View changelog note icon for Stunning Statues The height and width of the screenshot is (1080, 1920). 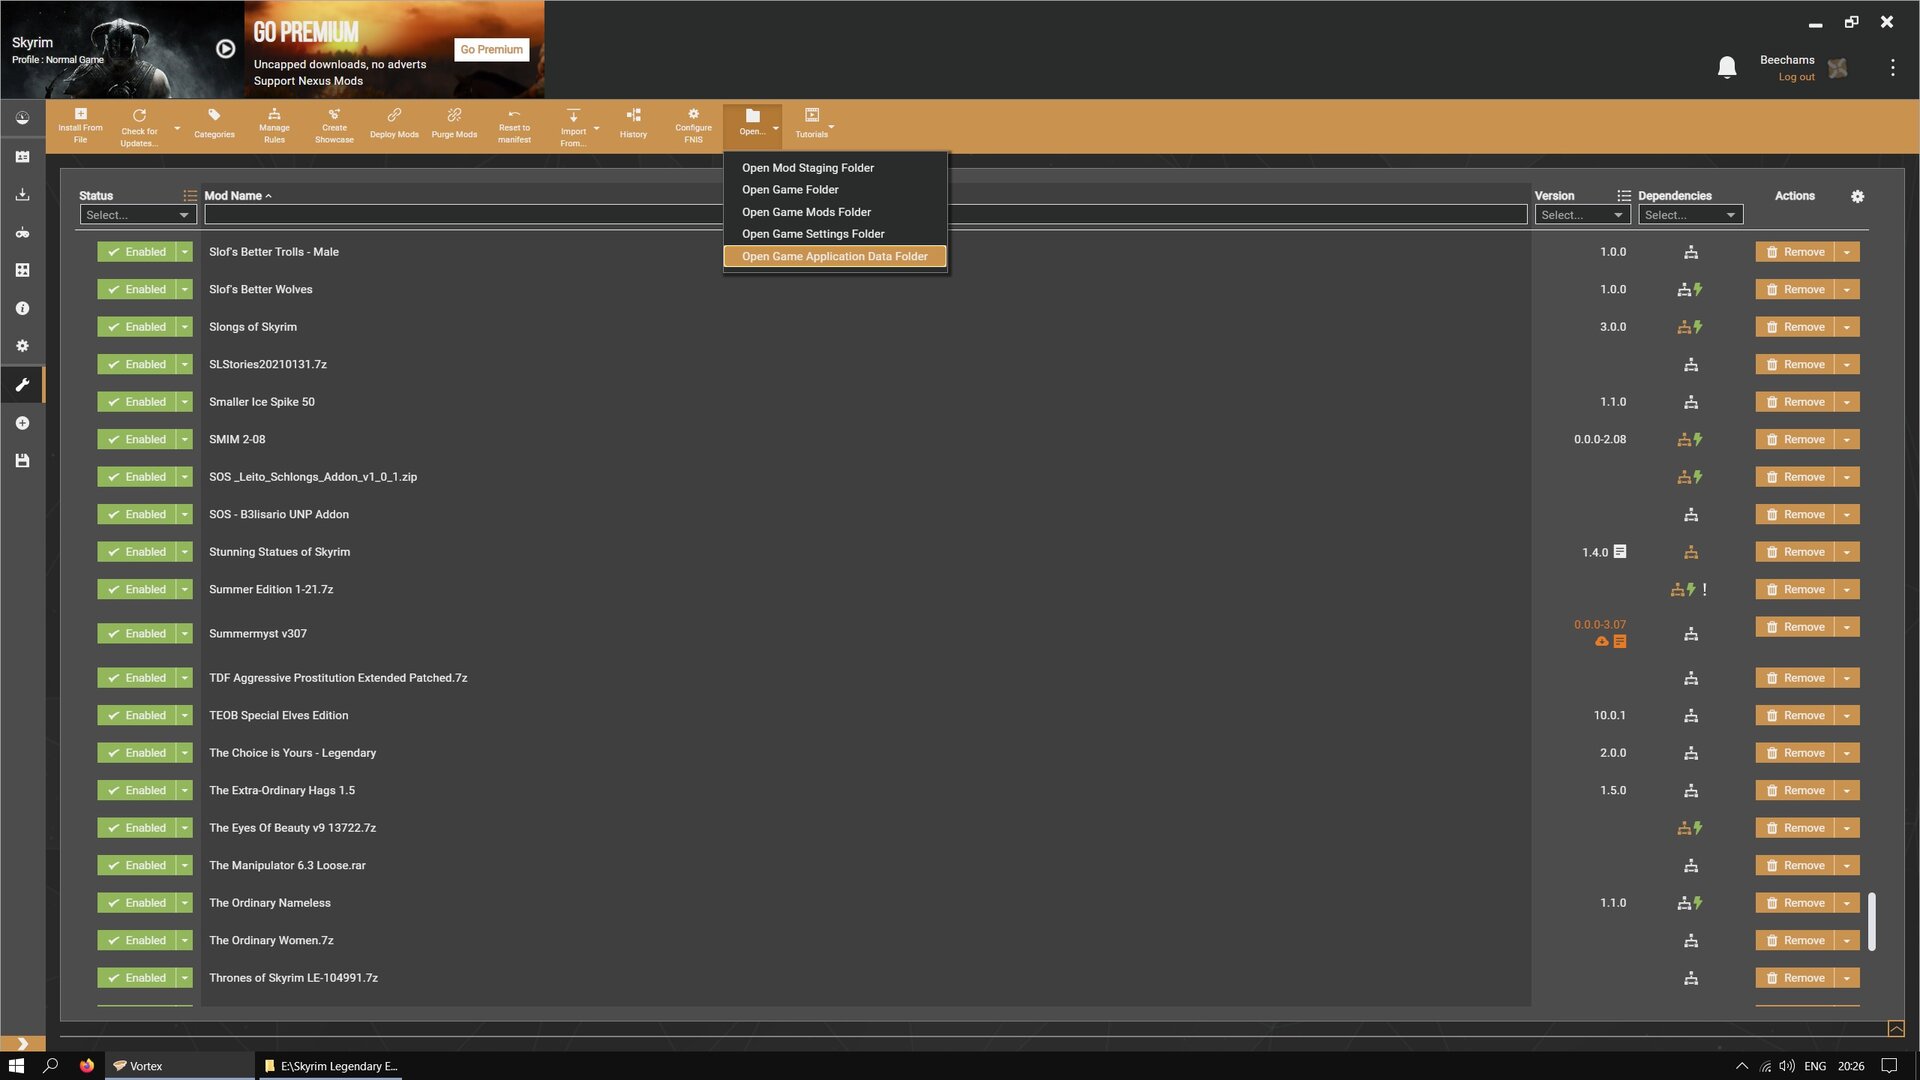(x=1620, y=551)
